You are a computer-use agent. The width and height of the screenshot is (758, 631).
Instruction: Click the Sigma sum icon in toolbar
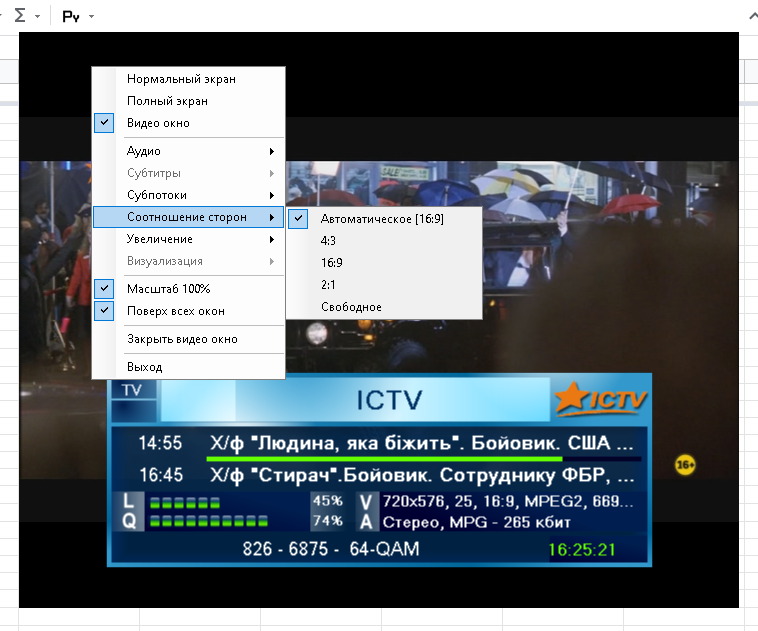coord(20,17)
